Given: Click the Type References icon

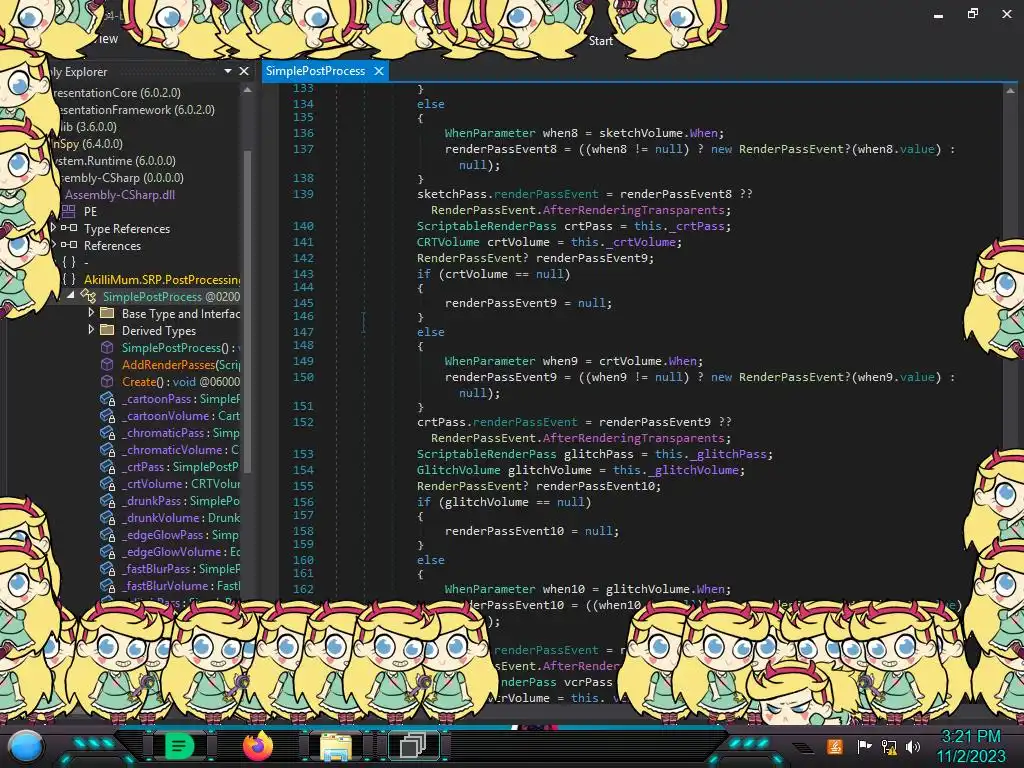Looking at the screenshot, I should pos(69,228).
